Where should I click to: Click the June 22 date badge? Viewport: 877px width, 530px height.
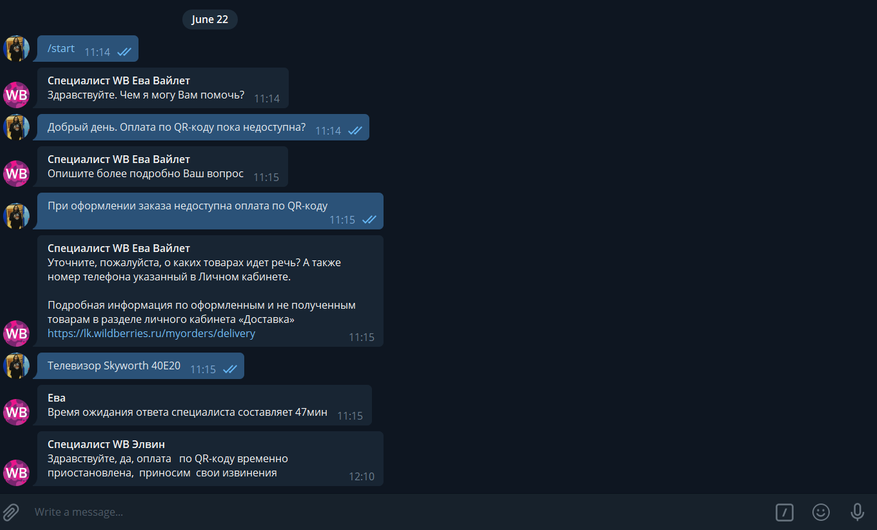(210, 20)
